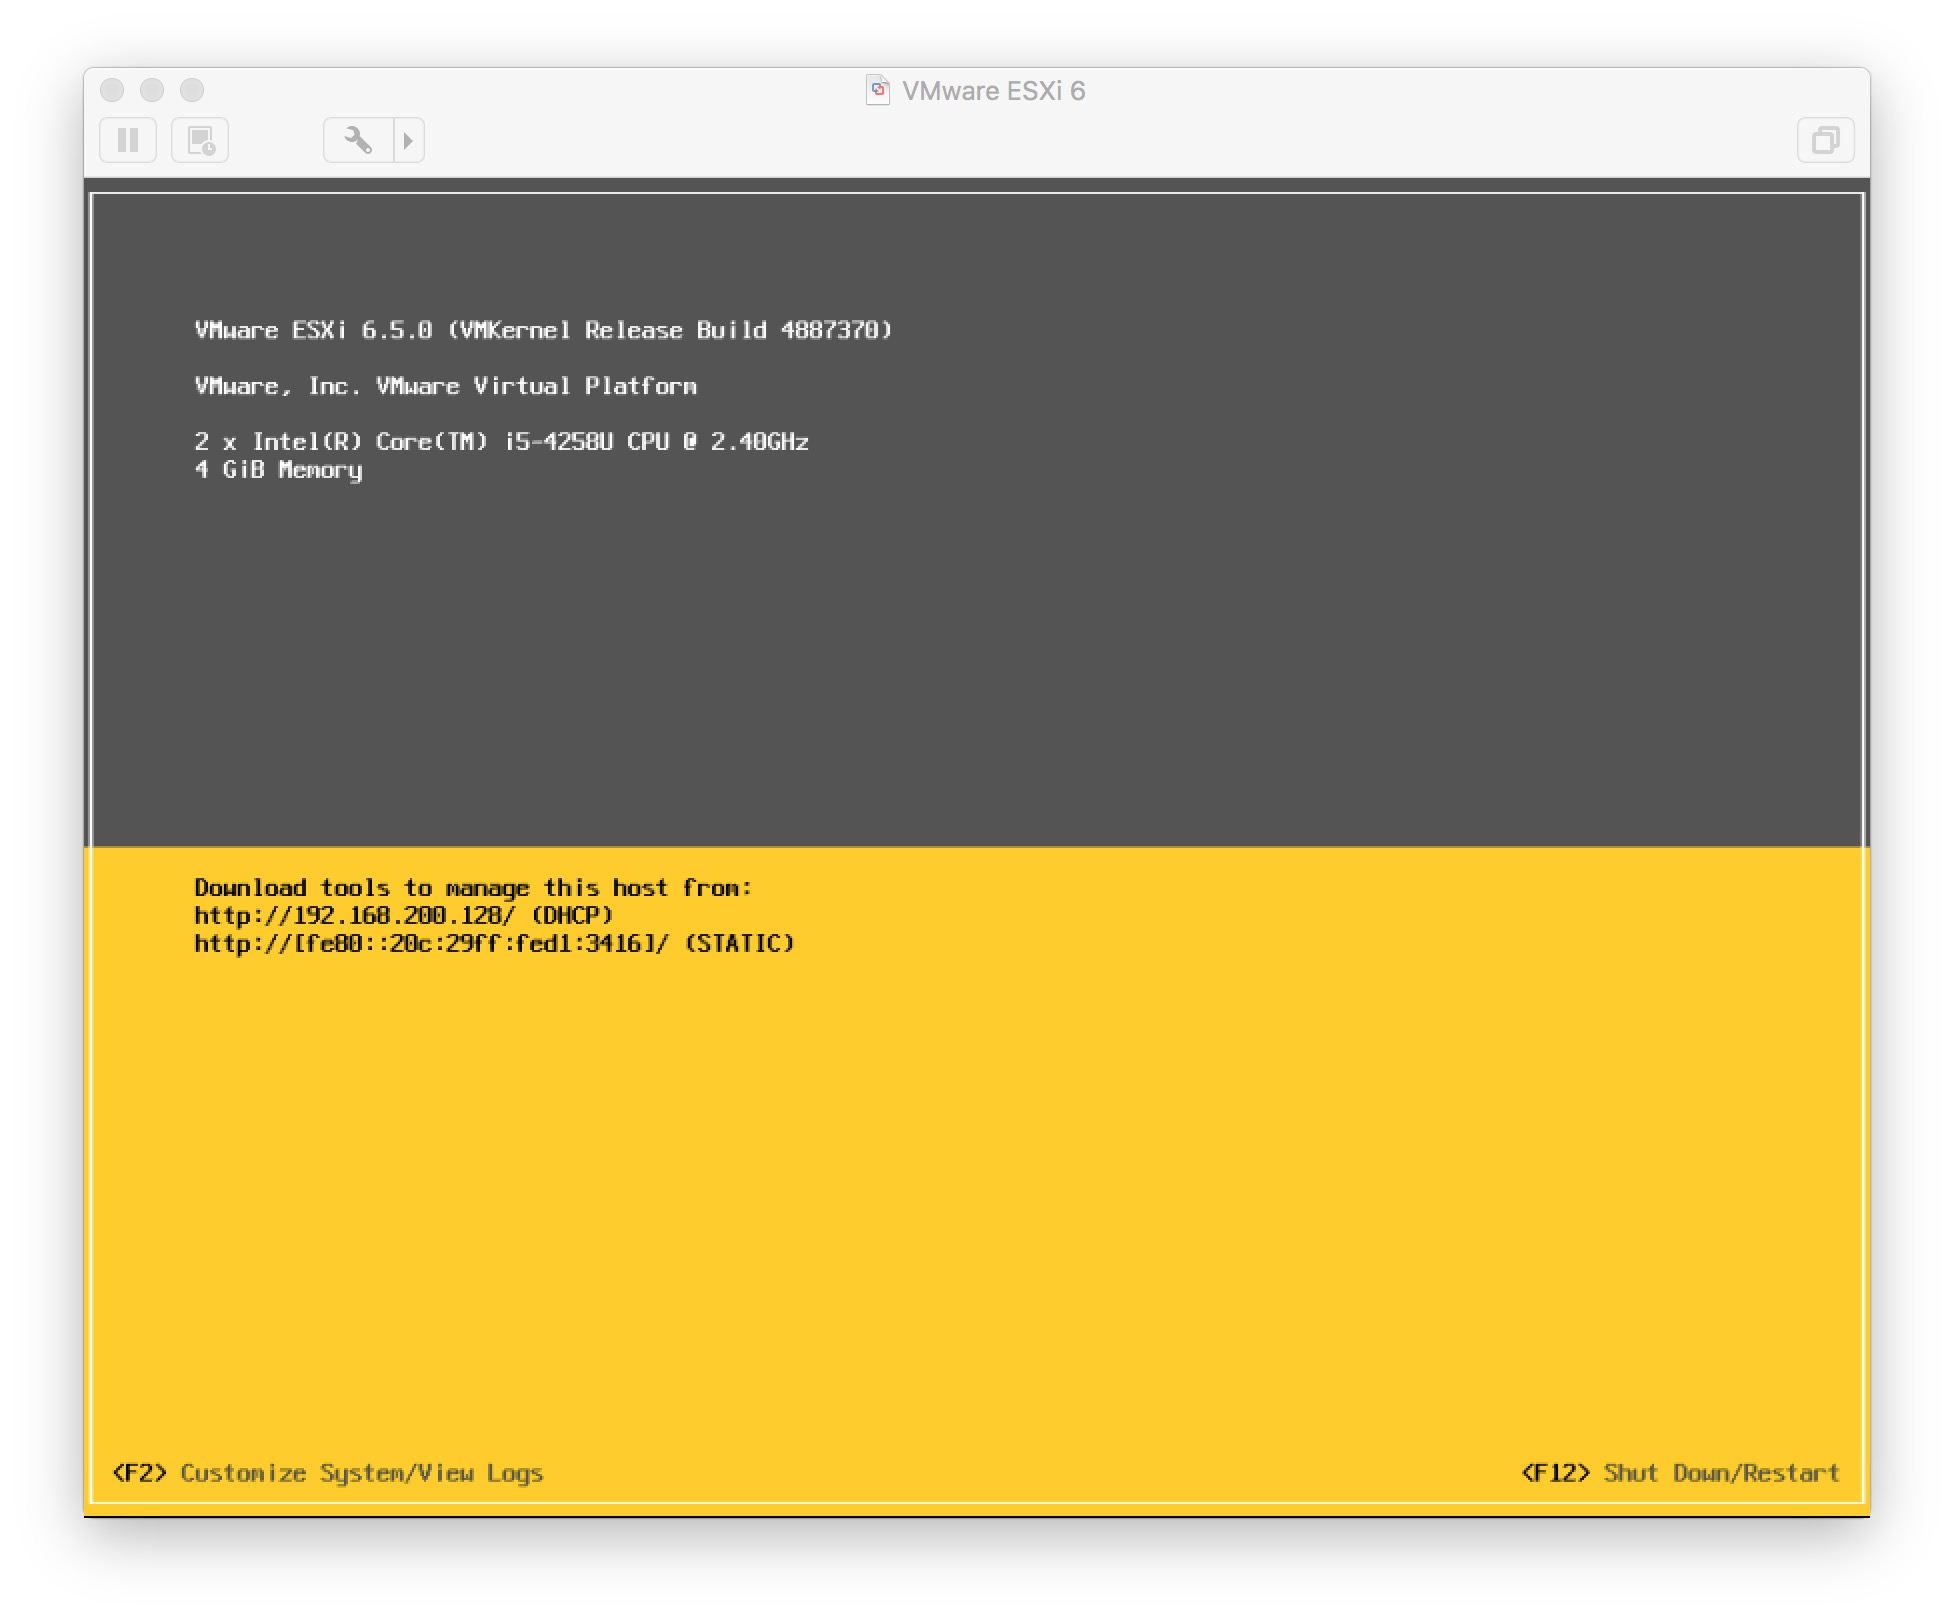This screenshot has height=1618, width=1954.
Task: Click the green zoom traffic light
Action: [192, 90]
